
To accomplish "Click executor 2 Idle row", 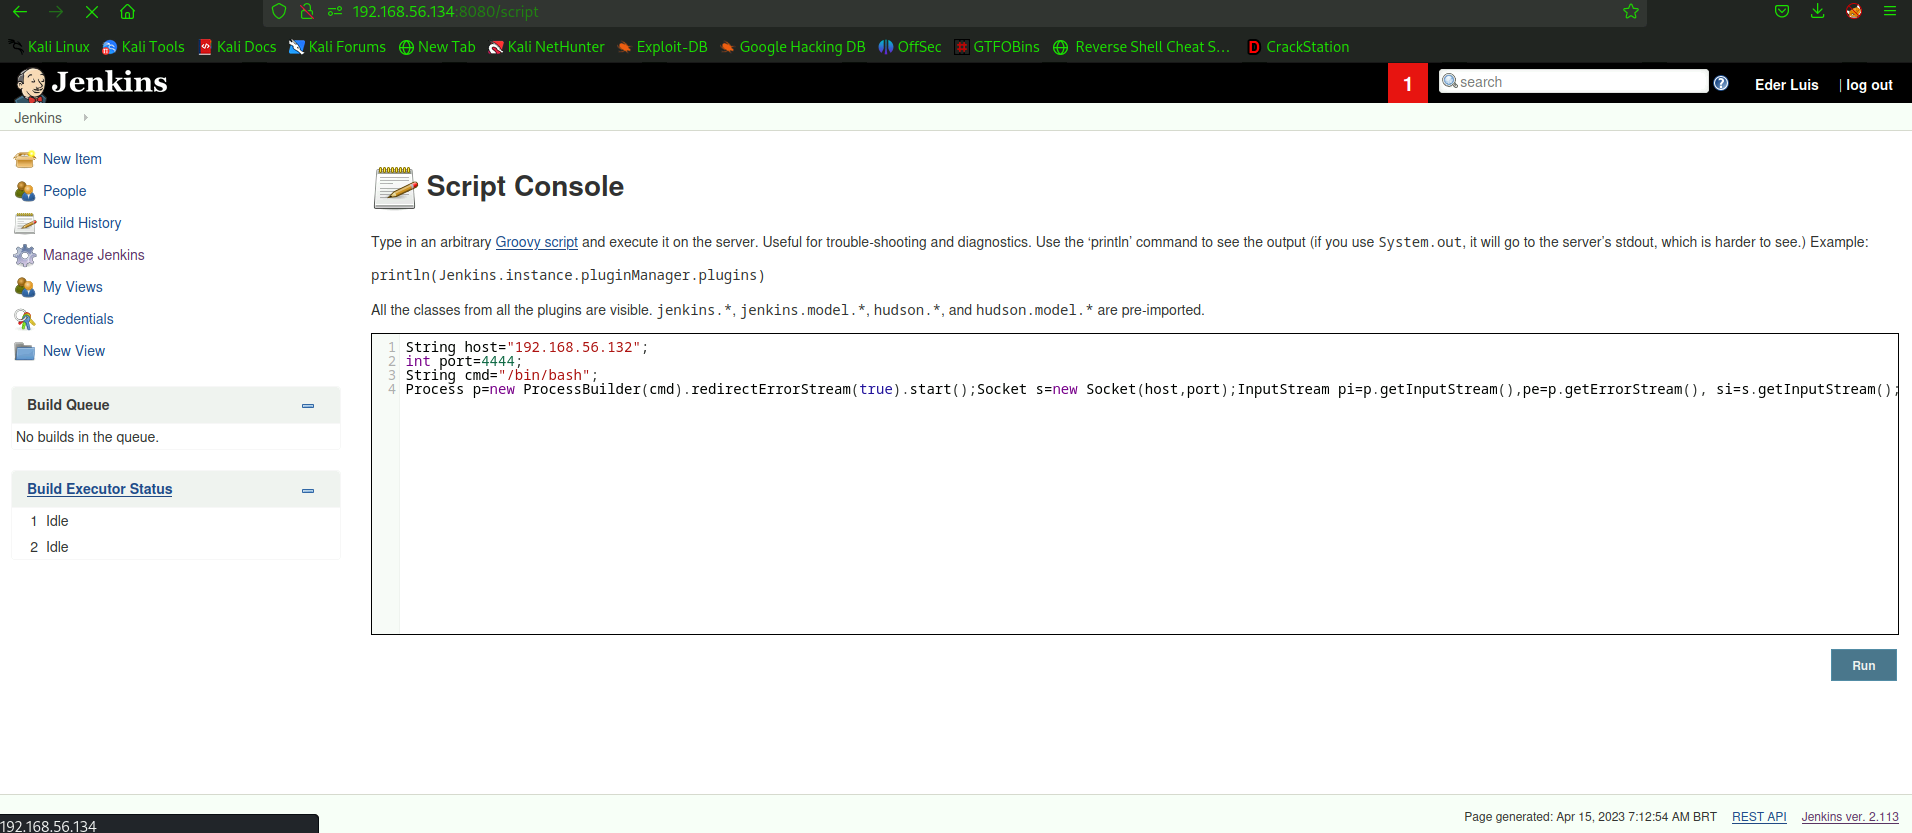I will pyautogui.click(x=175, y=547).
